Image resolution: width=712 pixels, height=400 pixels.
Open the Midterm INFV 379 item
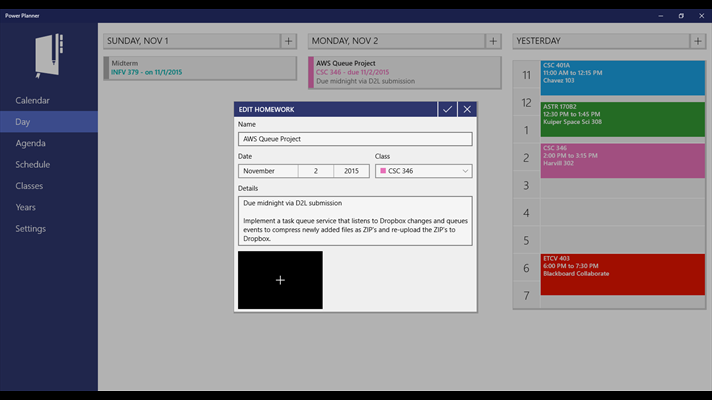200,68
